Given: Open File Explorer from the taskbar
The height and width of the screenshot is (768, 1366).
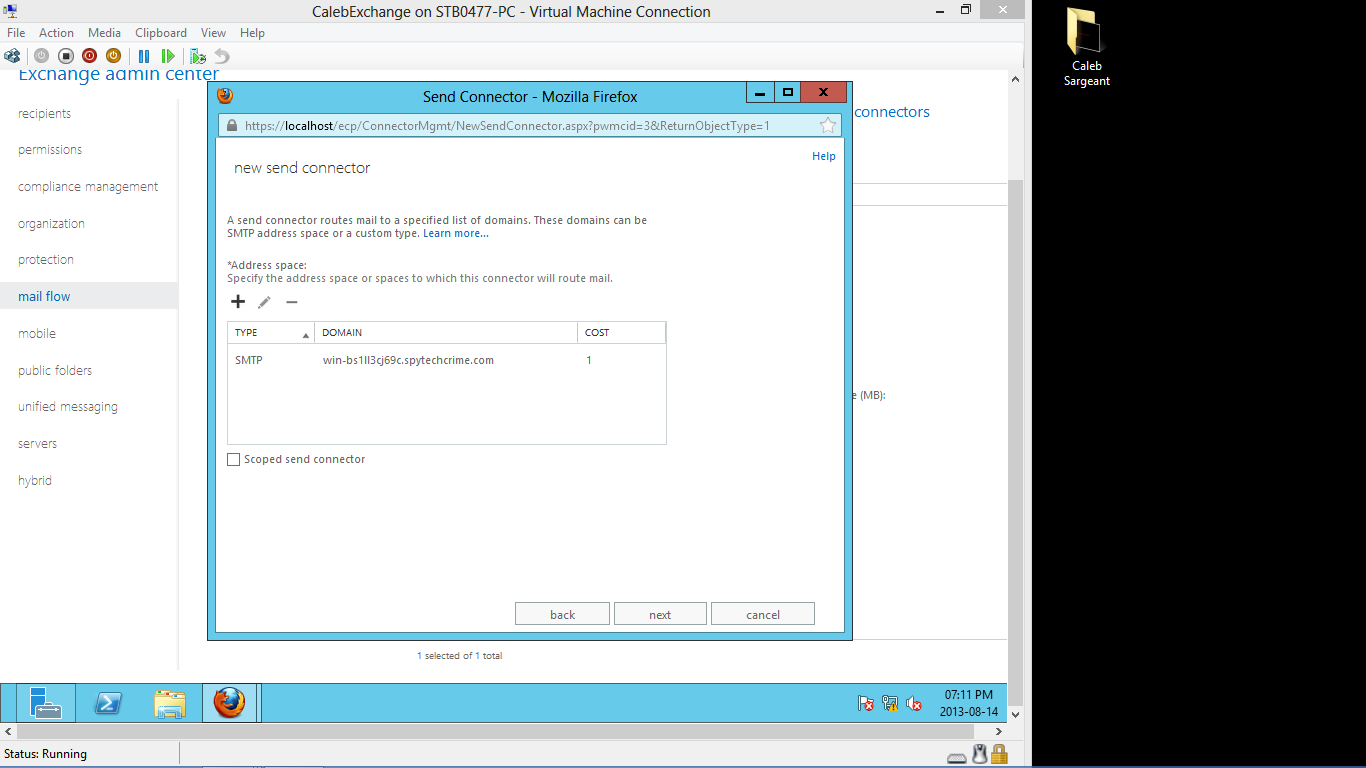Looking at the screenshot, I should click(x=170, y=703).
